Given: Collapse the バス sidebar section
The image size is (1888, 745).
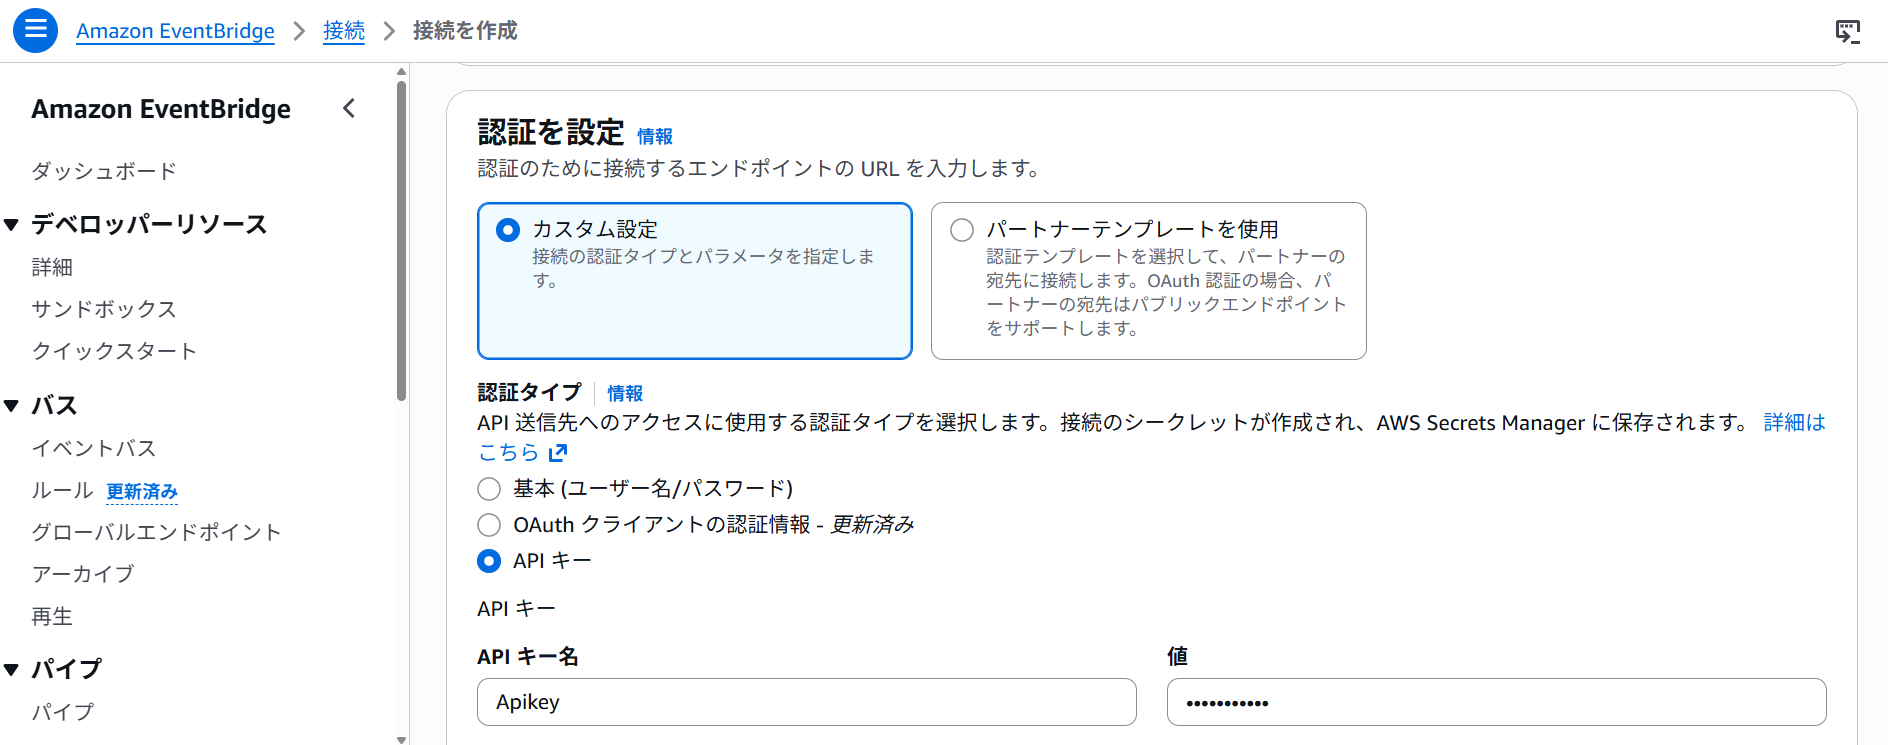Looking at the screenshot, I should click(12, 406).
